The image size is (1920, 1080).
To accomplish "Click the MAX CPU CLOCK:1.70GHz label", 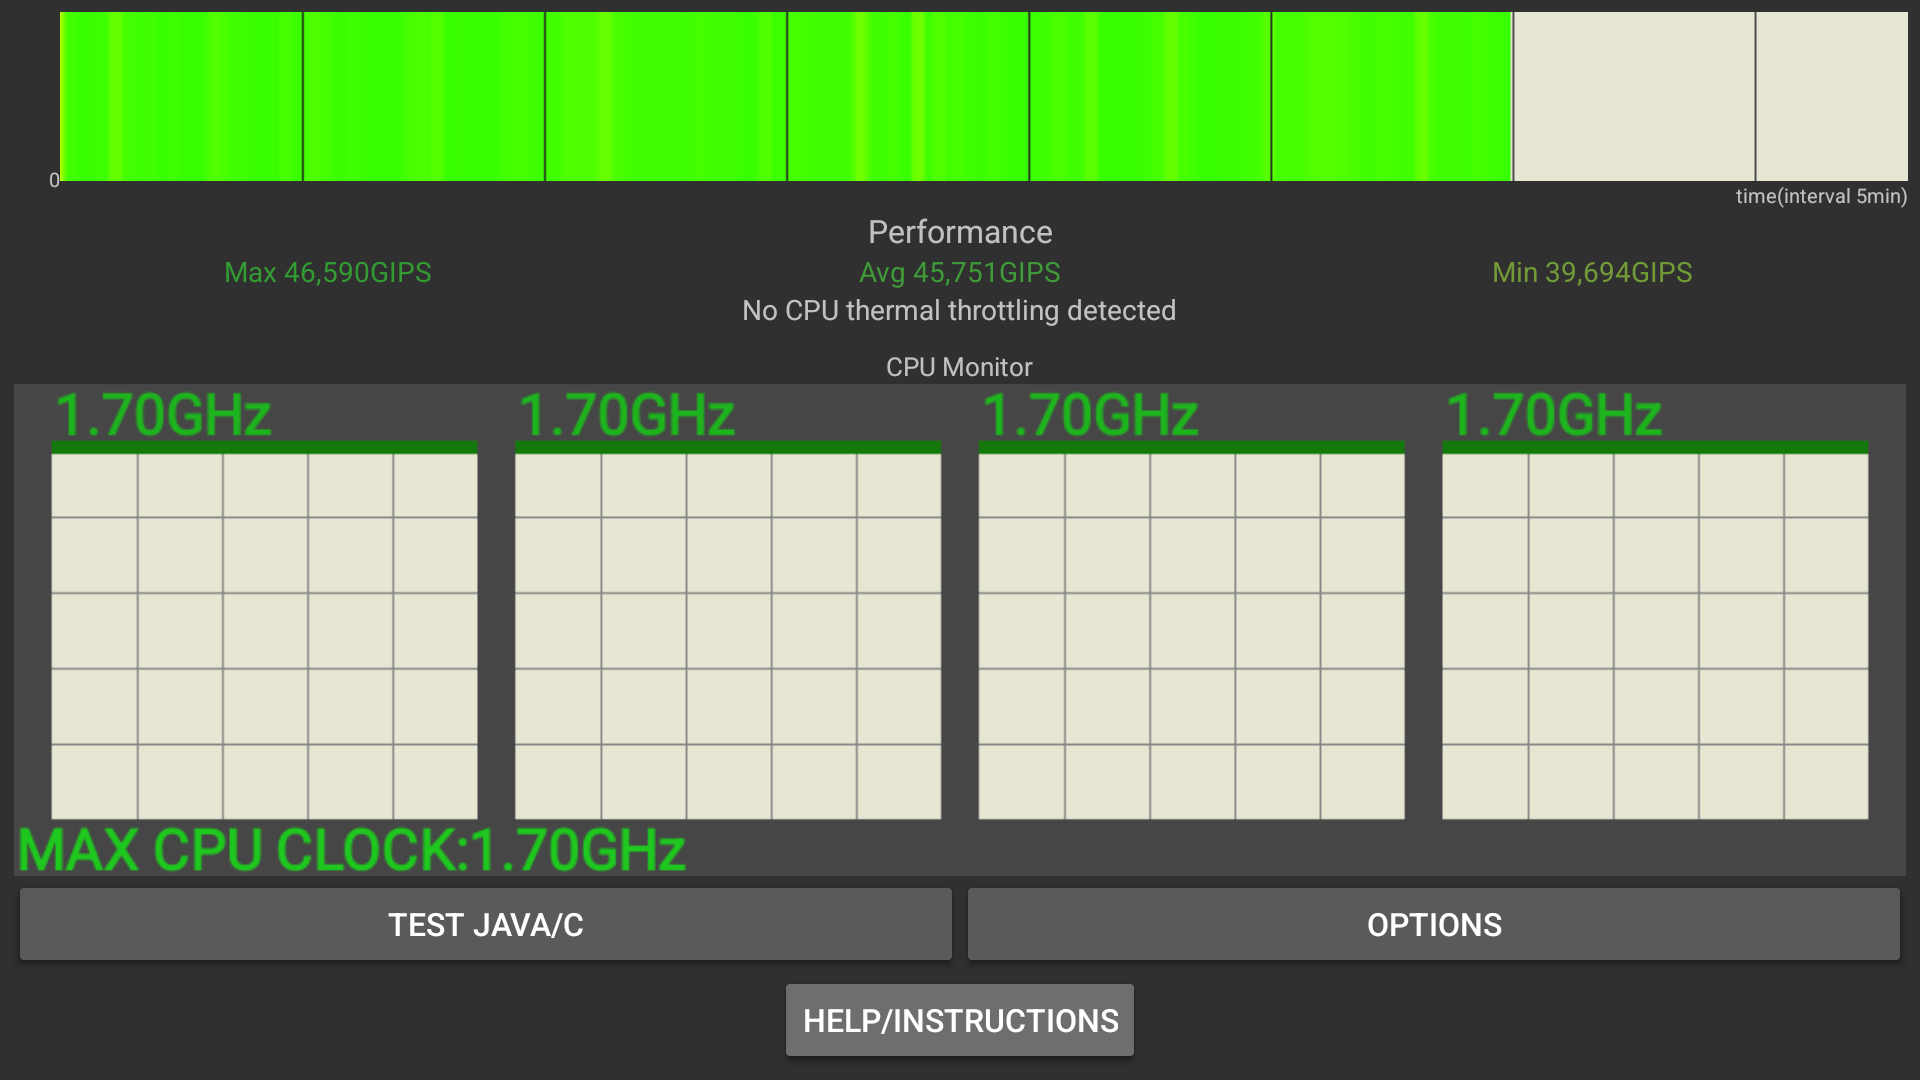I will tap(352, 850).
